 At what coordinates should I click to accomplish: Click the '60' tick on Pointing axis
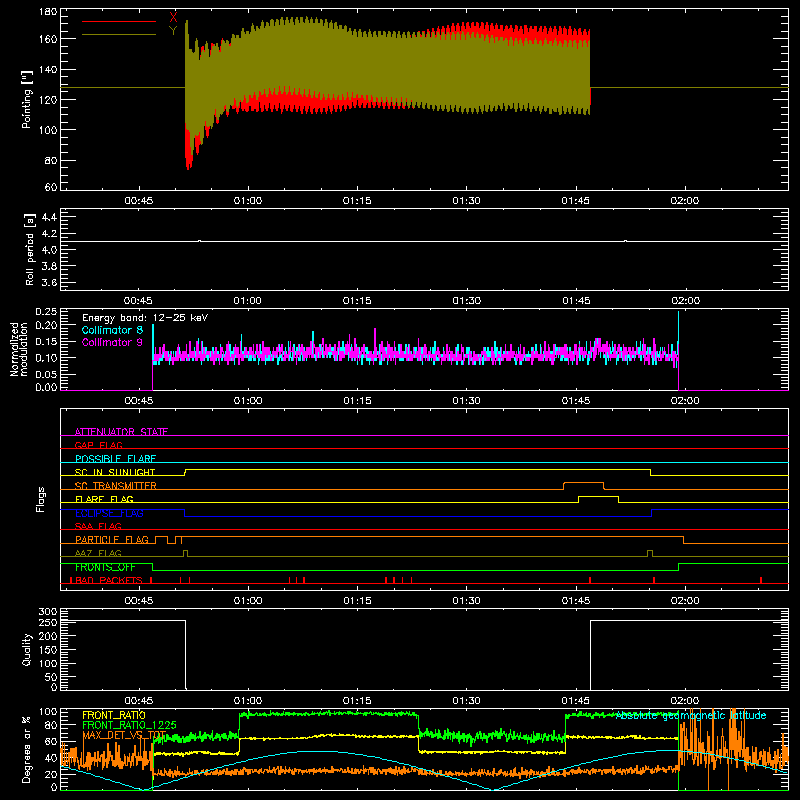pyautogui.click(x=51, y=187)
